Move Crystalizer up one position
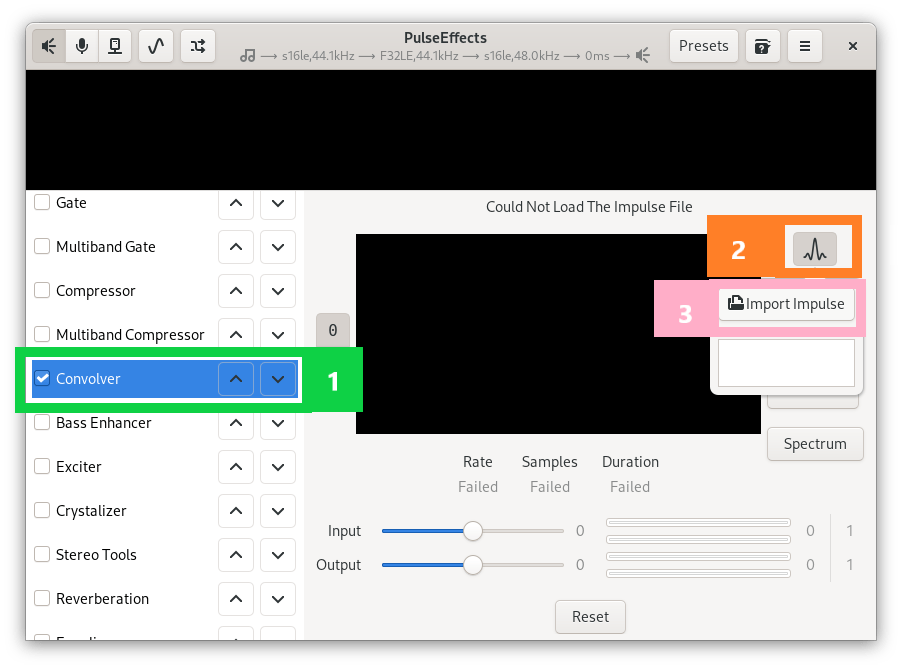Viewport: 902px width, 669px height. [236, 511]
